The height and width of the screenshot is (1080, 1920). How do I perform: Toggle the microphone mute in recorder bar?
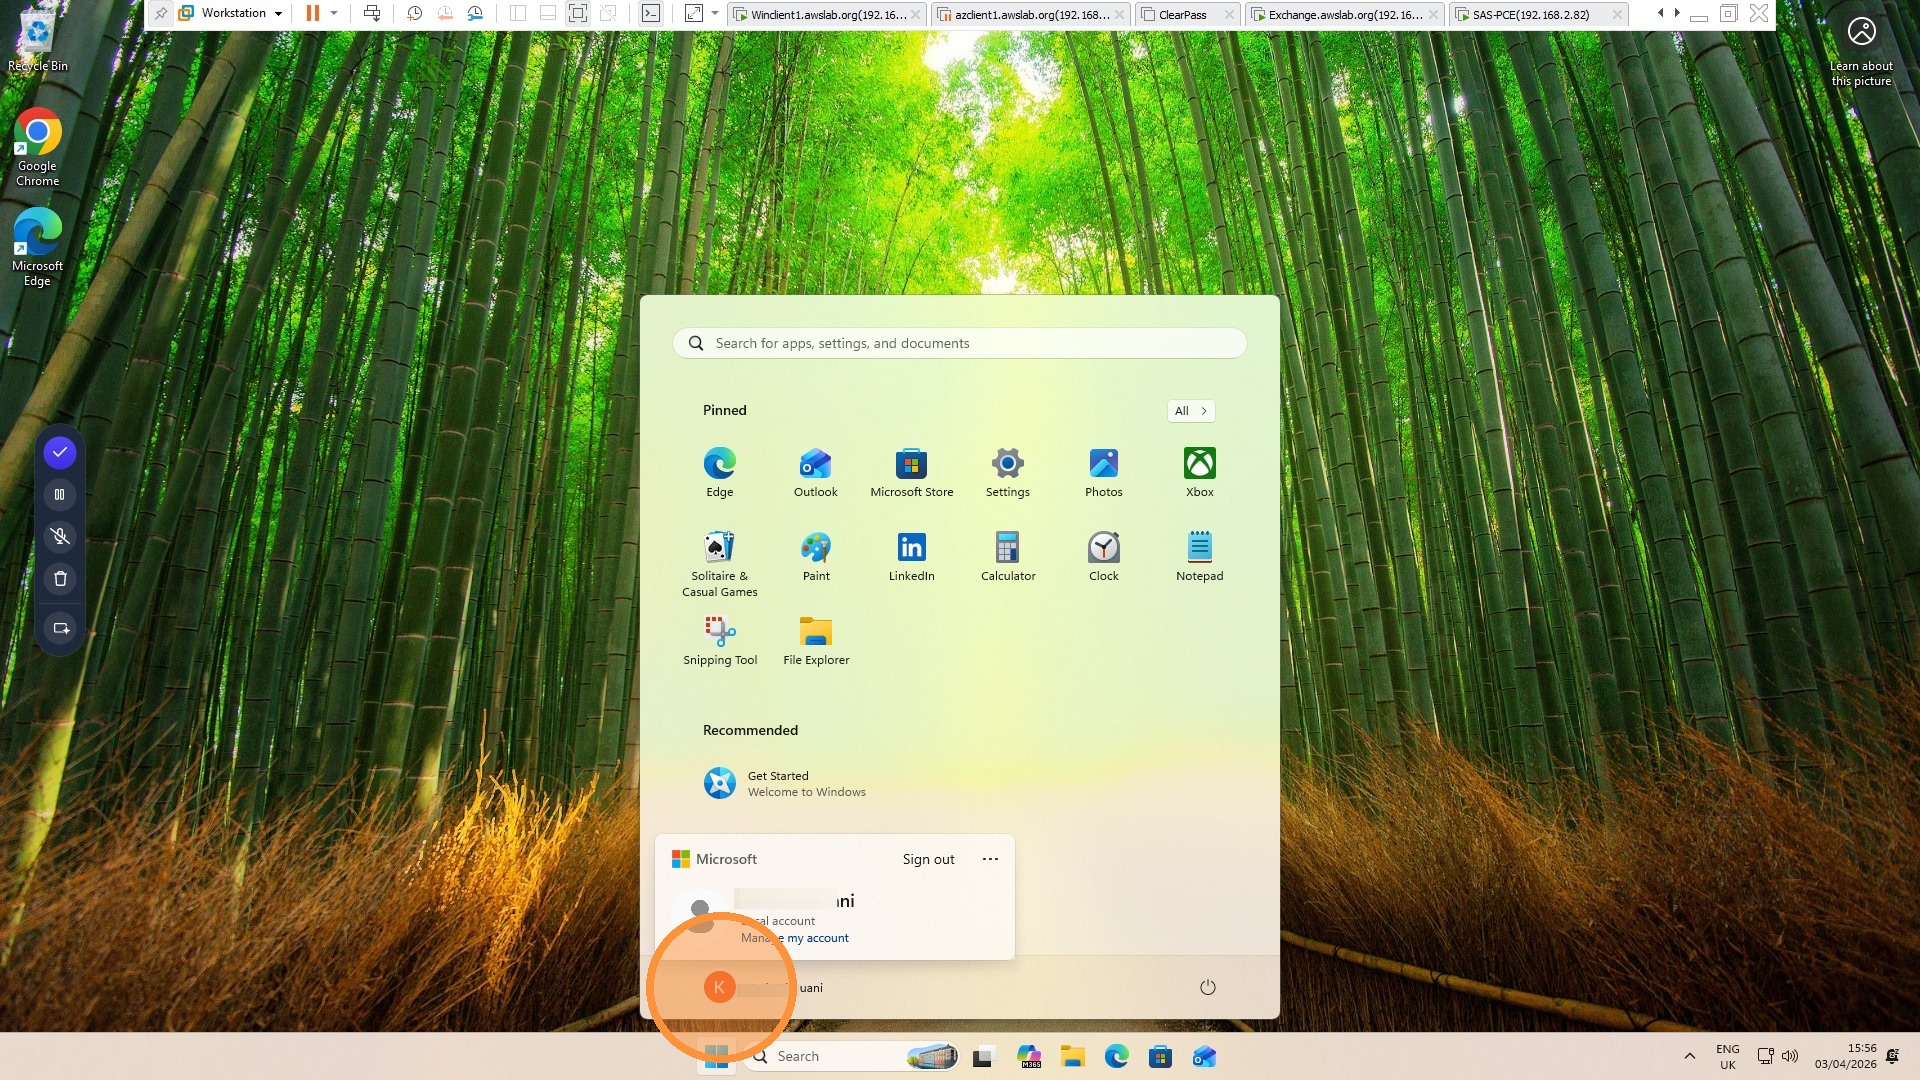tap(60, 537)
